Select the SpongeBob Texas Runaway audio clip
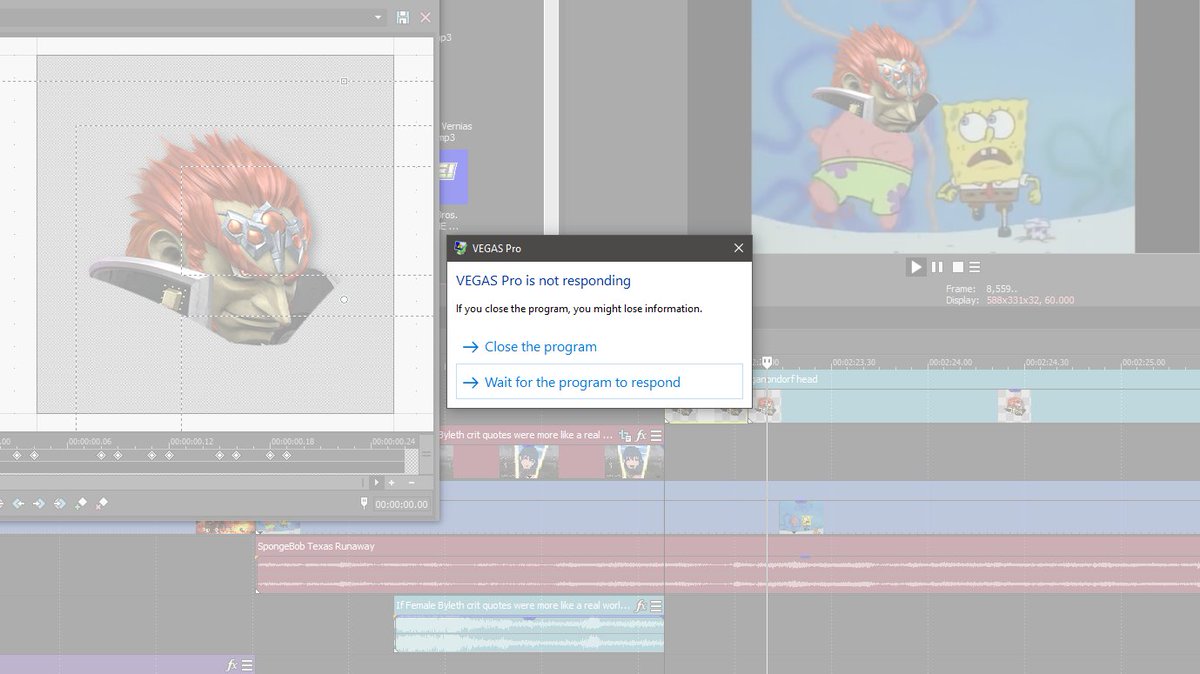This screenshot has height=674, width=1200. point(728,565)
